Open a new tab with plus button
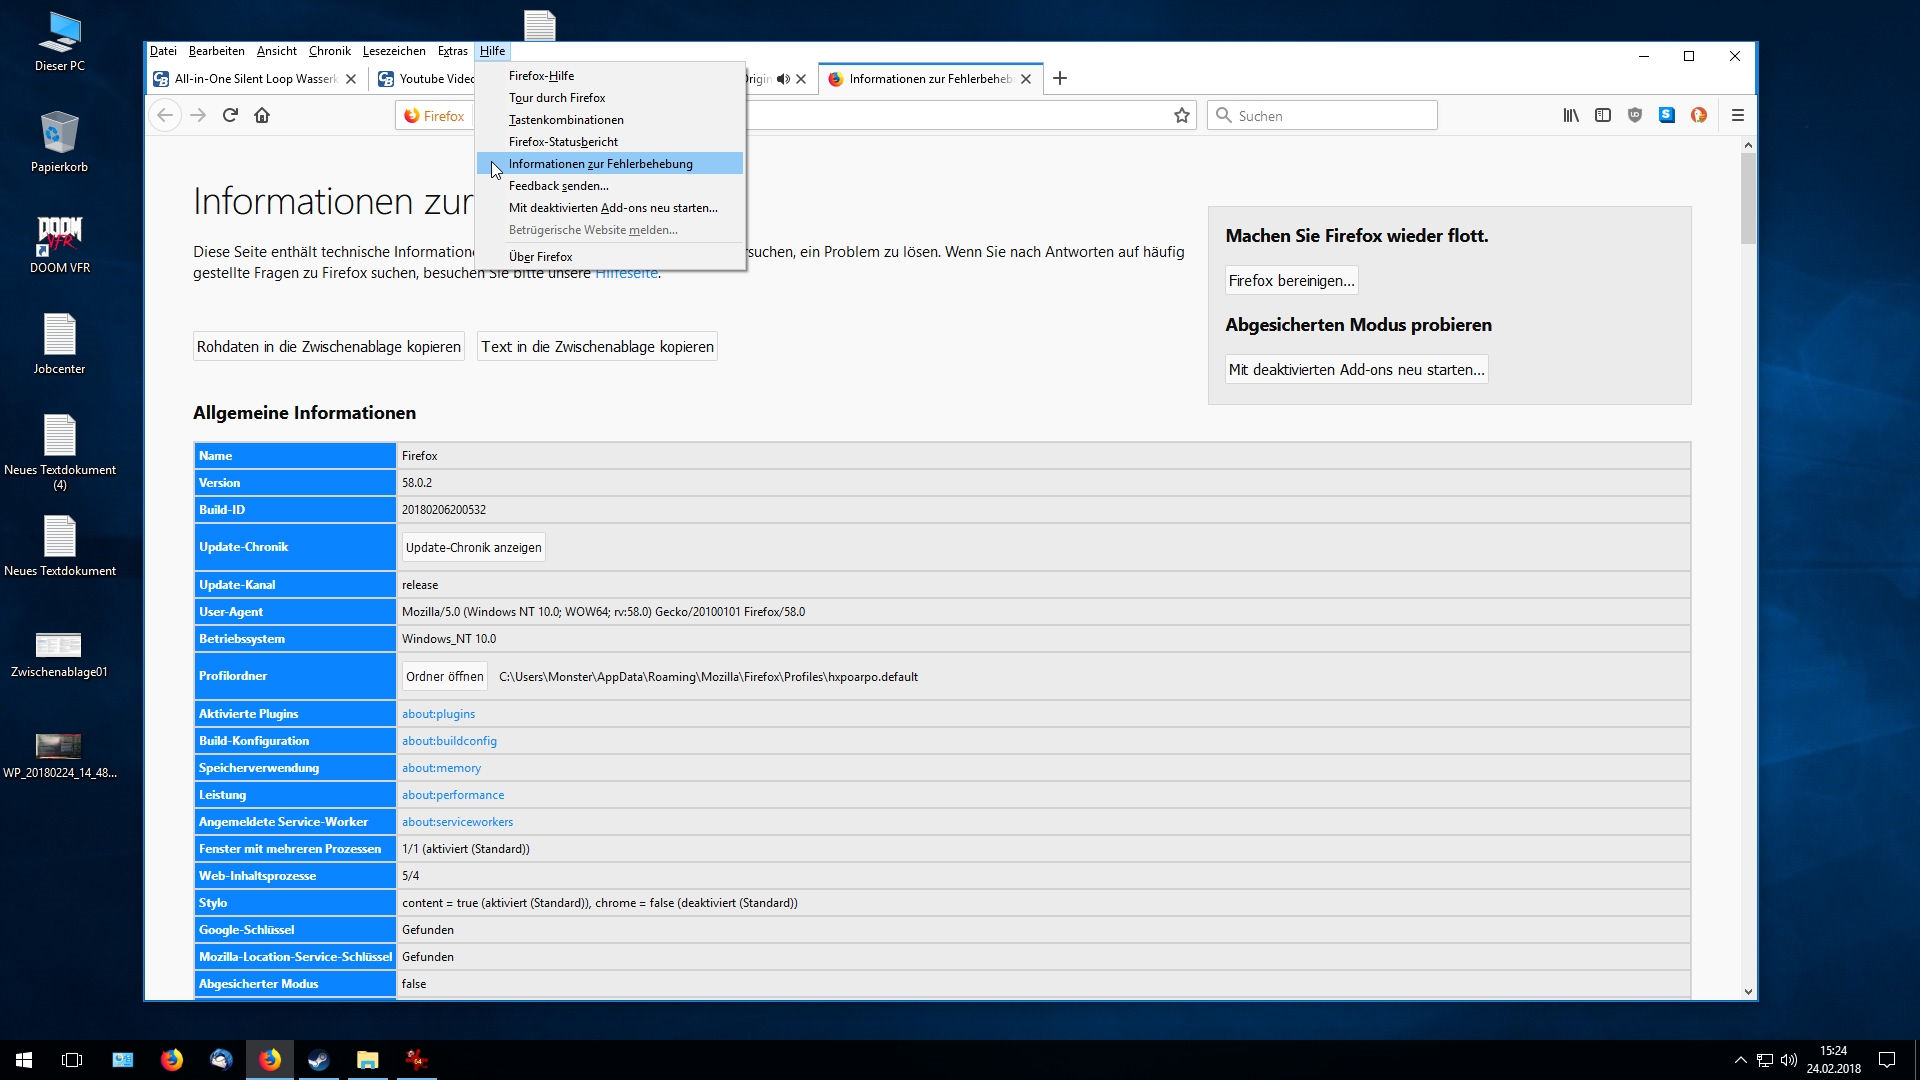 [x=1060, y=79]
